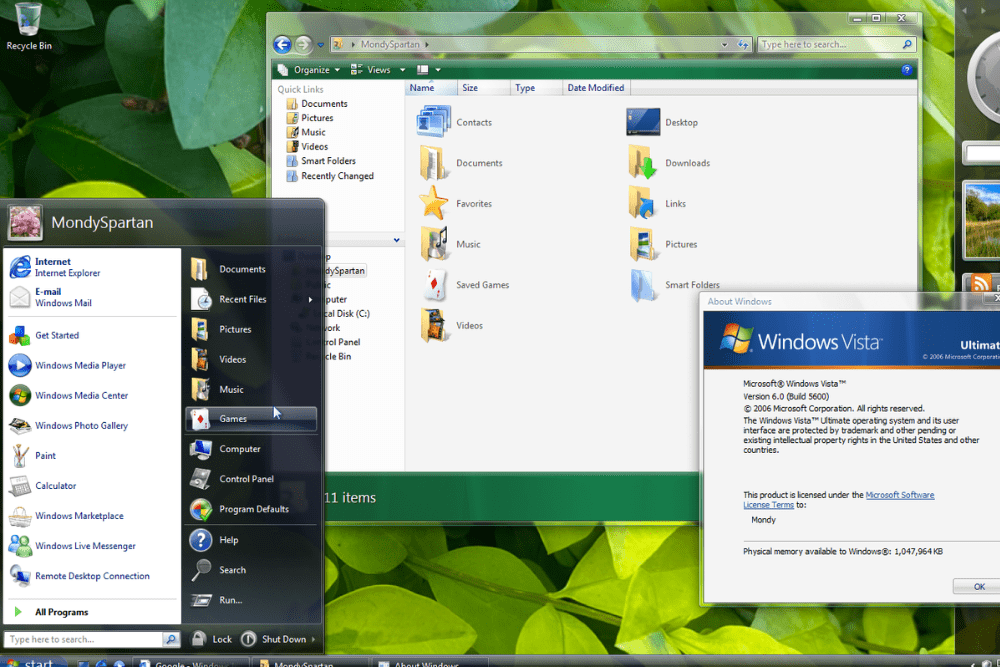Open Windows Photo Gallery shortcut

pos(81,426)
